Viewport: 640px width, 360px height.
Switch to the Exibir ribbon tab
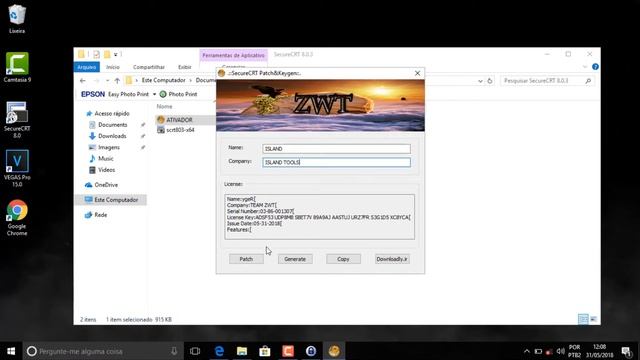click(x=184, y=67)
